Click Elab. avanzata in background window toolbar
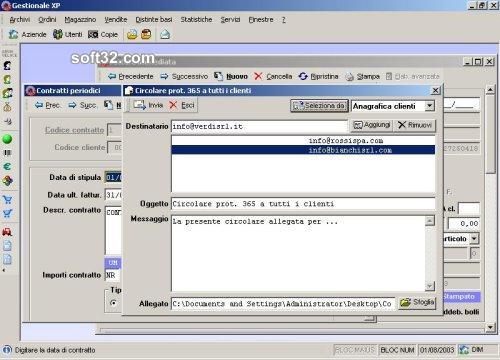The image size is (500, 360). coord(413,76)
